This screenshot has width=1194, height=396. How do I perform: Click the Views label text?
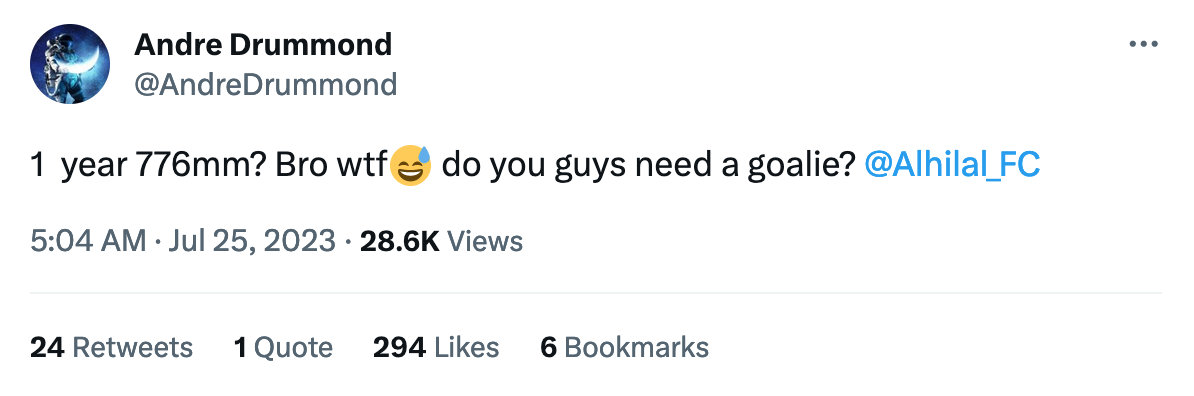pos(485,241)
